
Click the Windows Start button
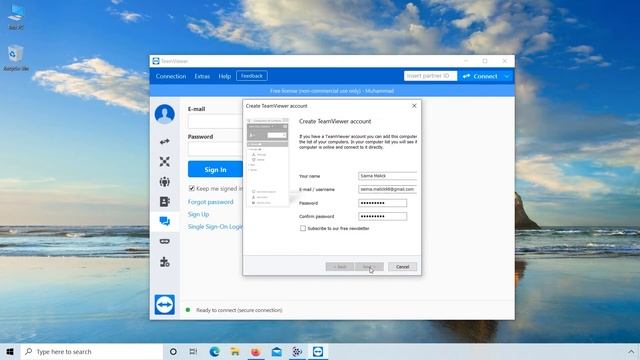point(10,351)
